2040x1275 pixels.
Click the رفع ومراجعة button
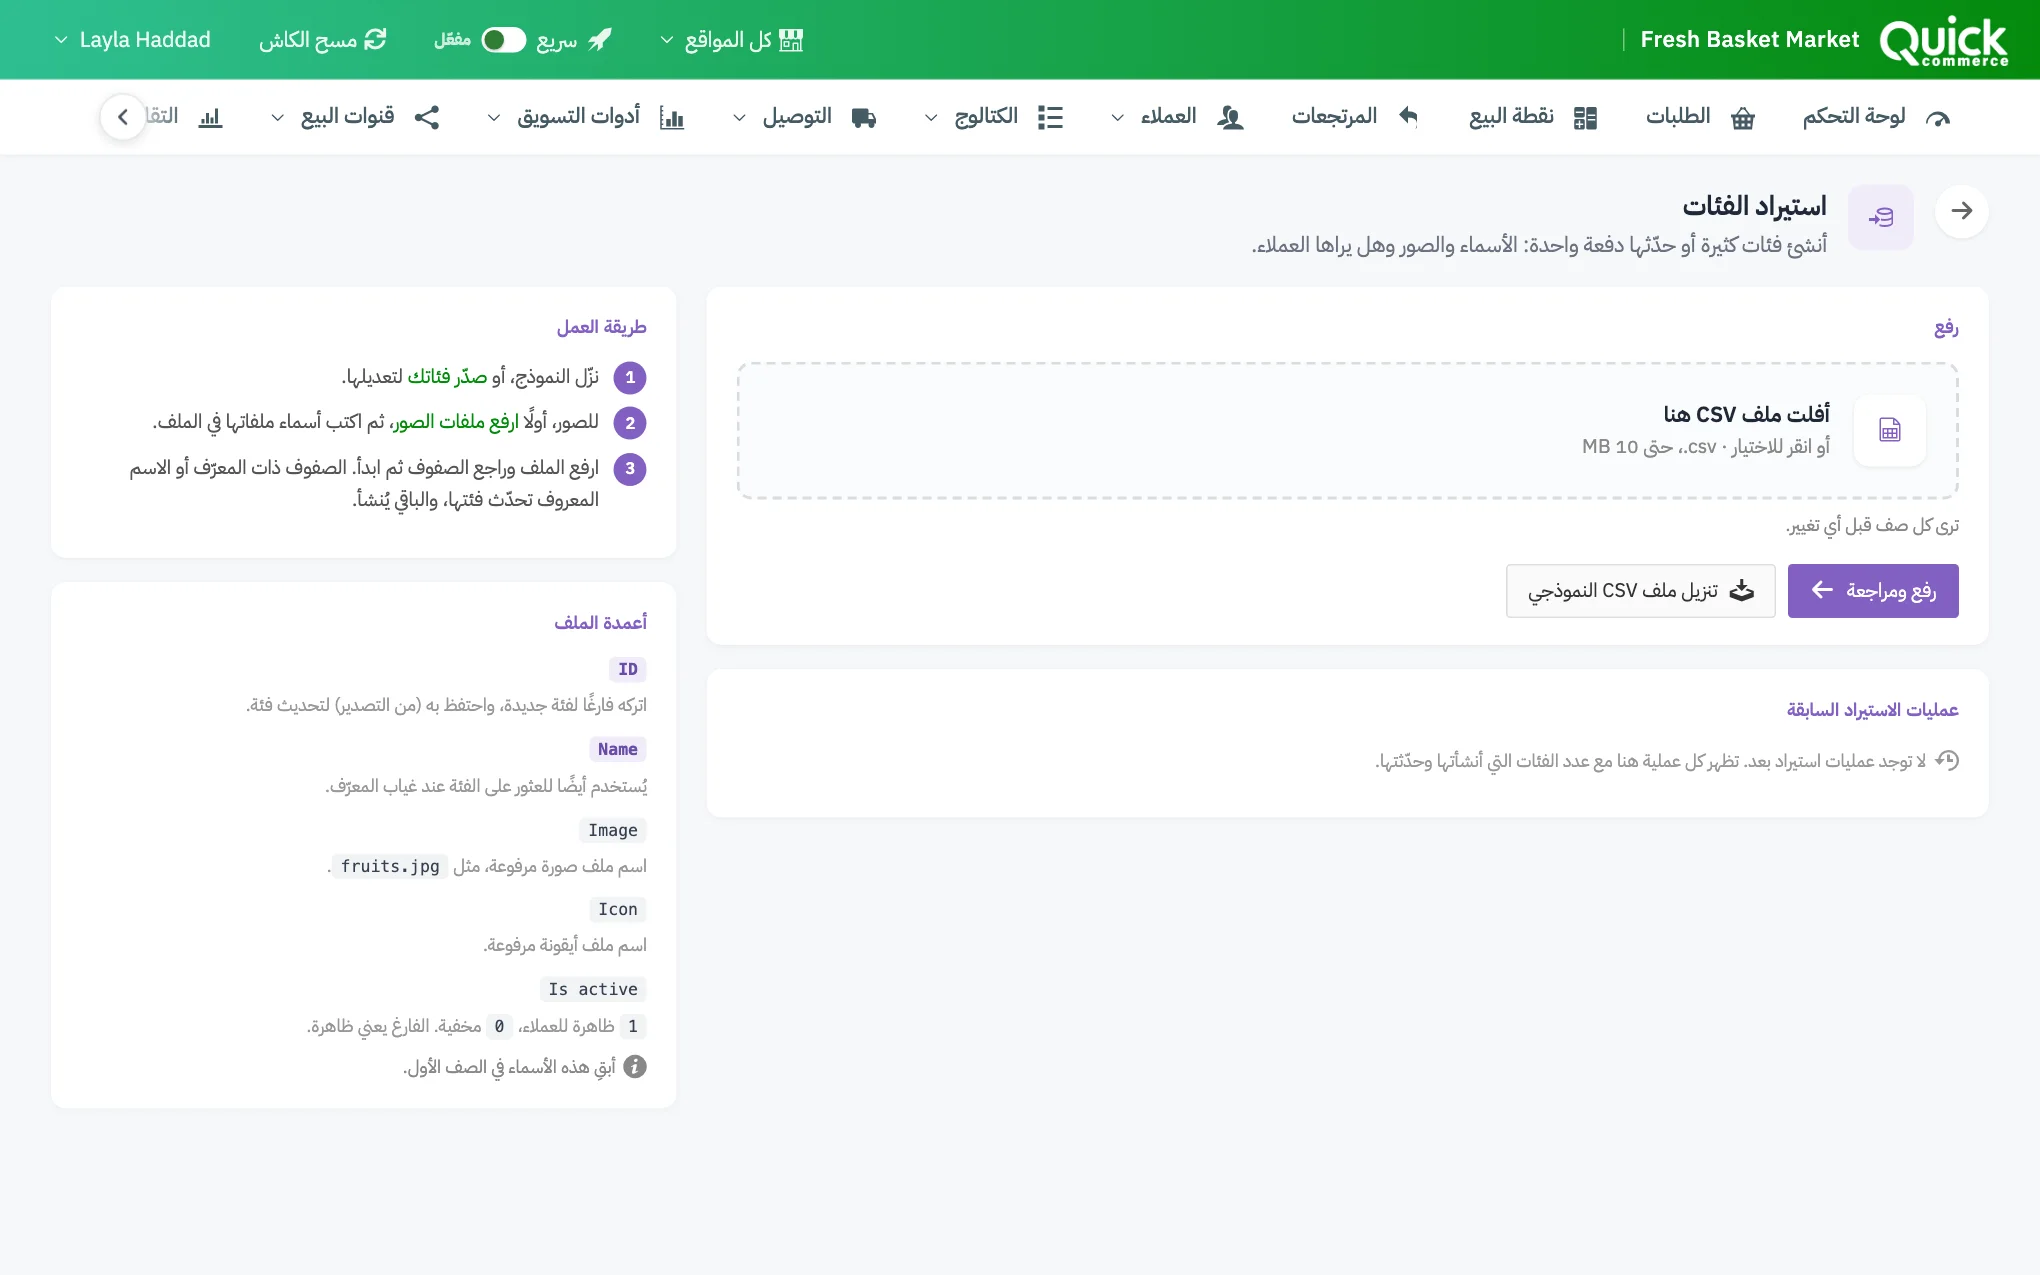(1873, 591)
